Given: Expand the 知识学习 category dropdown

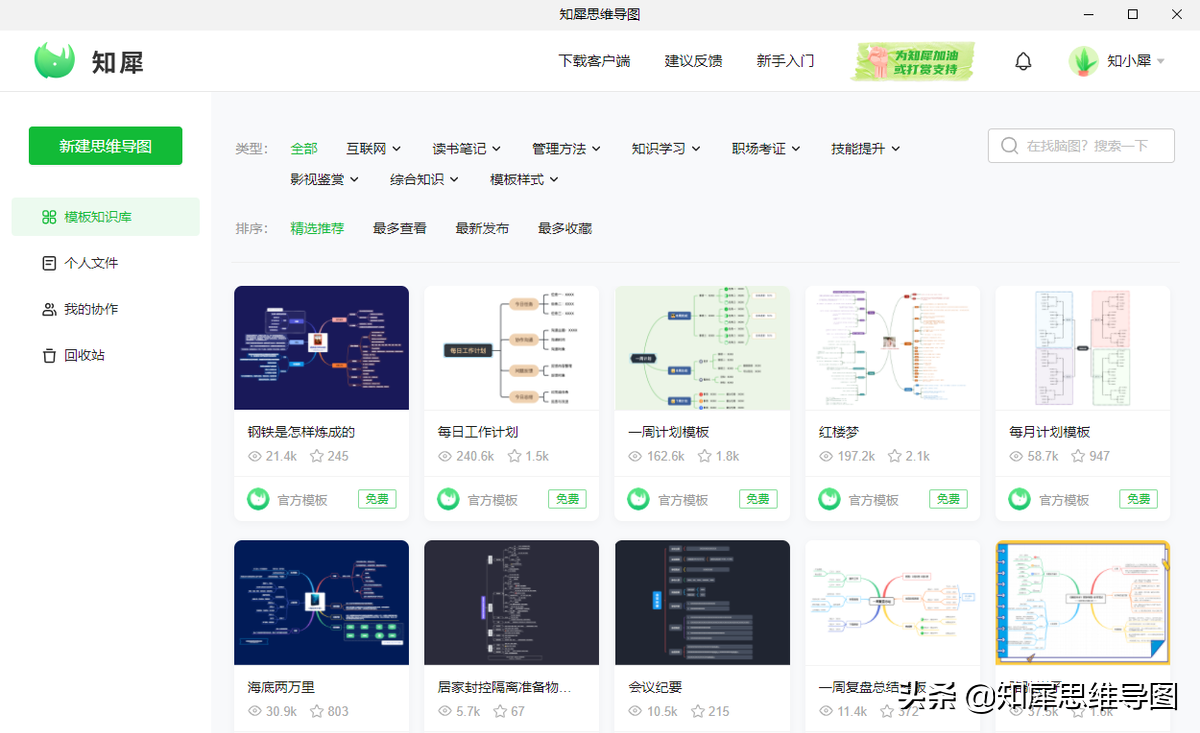Looking at the screenshot, I should 666,148.
